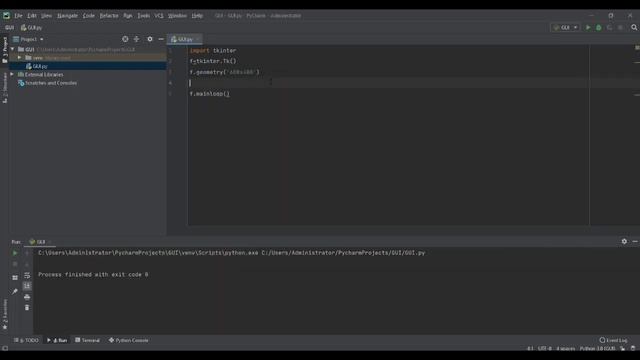Click the print icon in Run console

pos(27,297)
